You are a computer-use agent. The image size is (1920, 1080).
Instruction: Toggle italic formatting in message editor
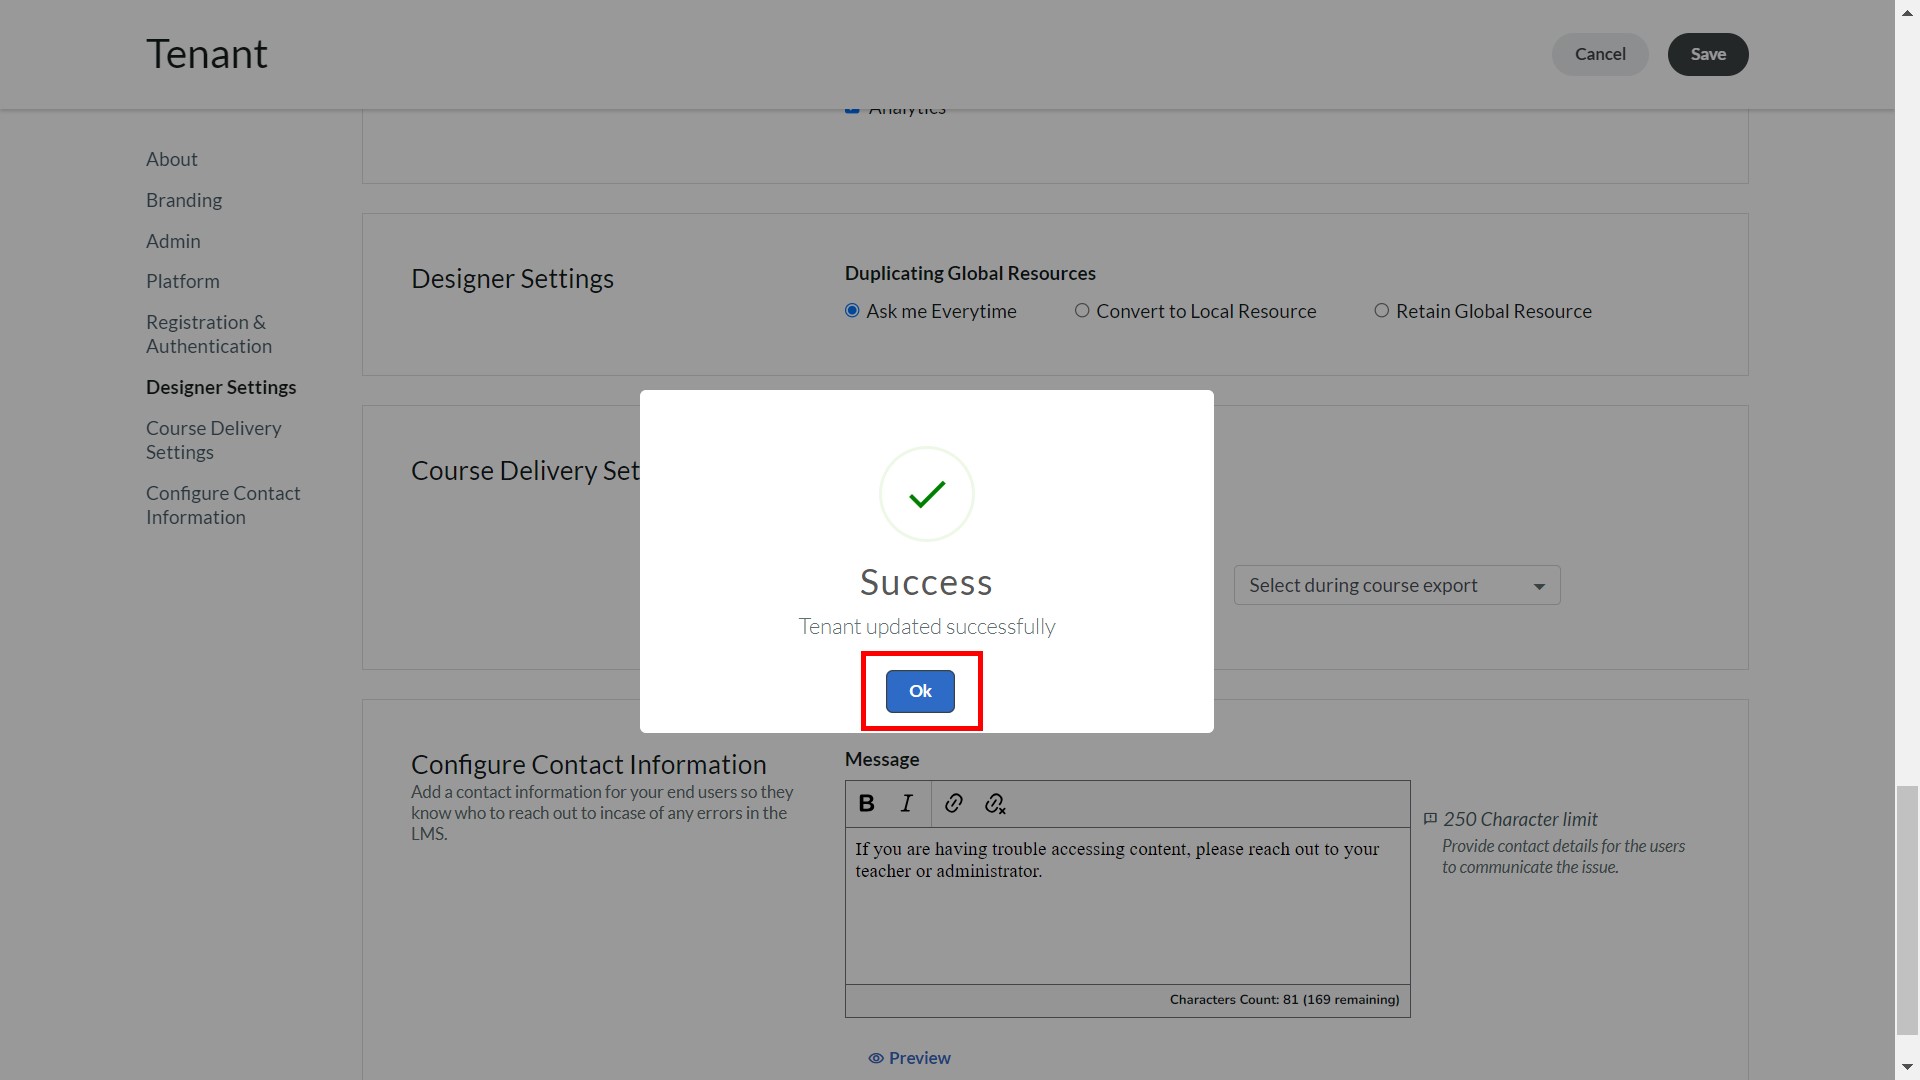907,803
